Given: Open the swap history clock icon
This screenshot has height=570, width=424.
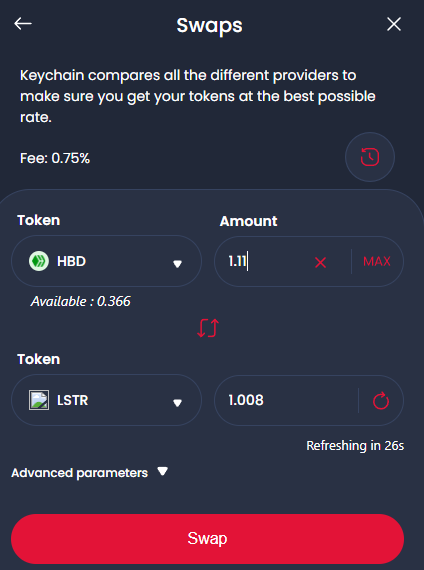Looking at the screenshot, I should click(370, 157).
